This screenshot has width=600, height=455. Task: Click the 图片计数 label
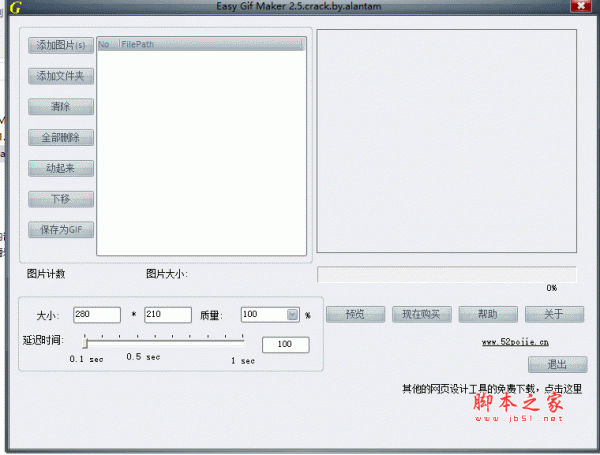point(46,274)
